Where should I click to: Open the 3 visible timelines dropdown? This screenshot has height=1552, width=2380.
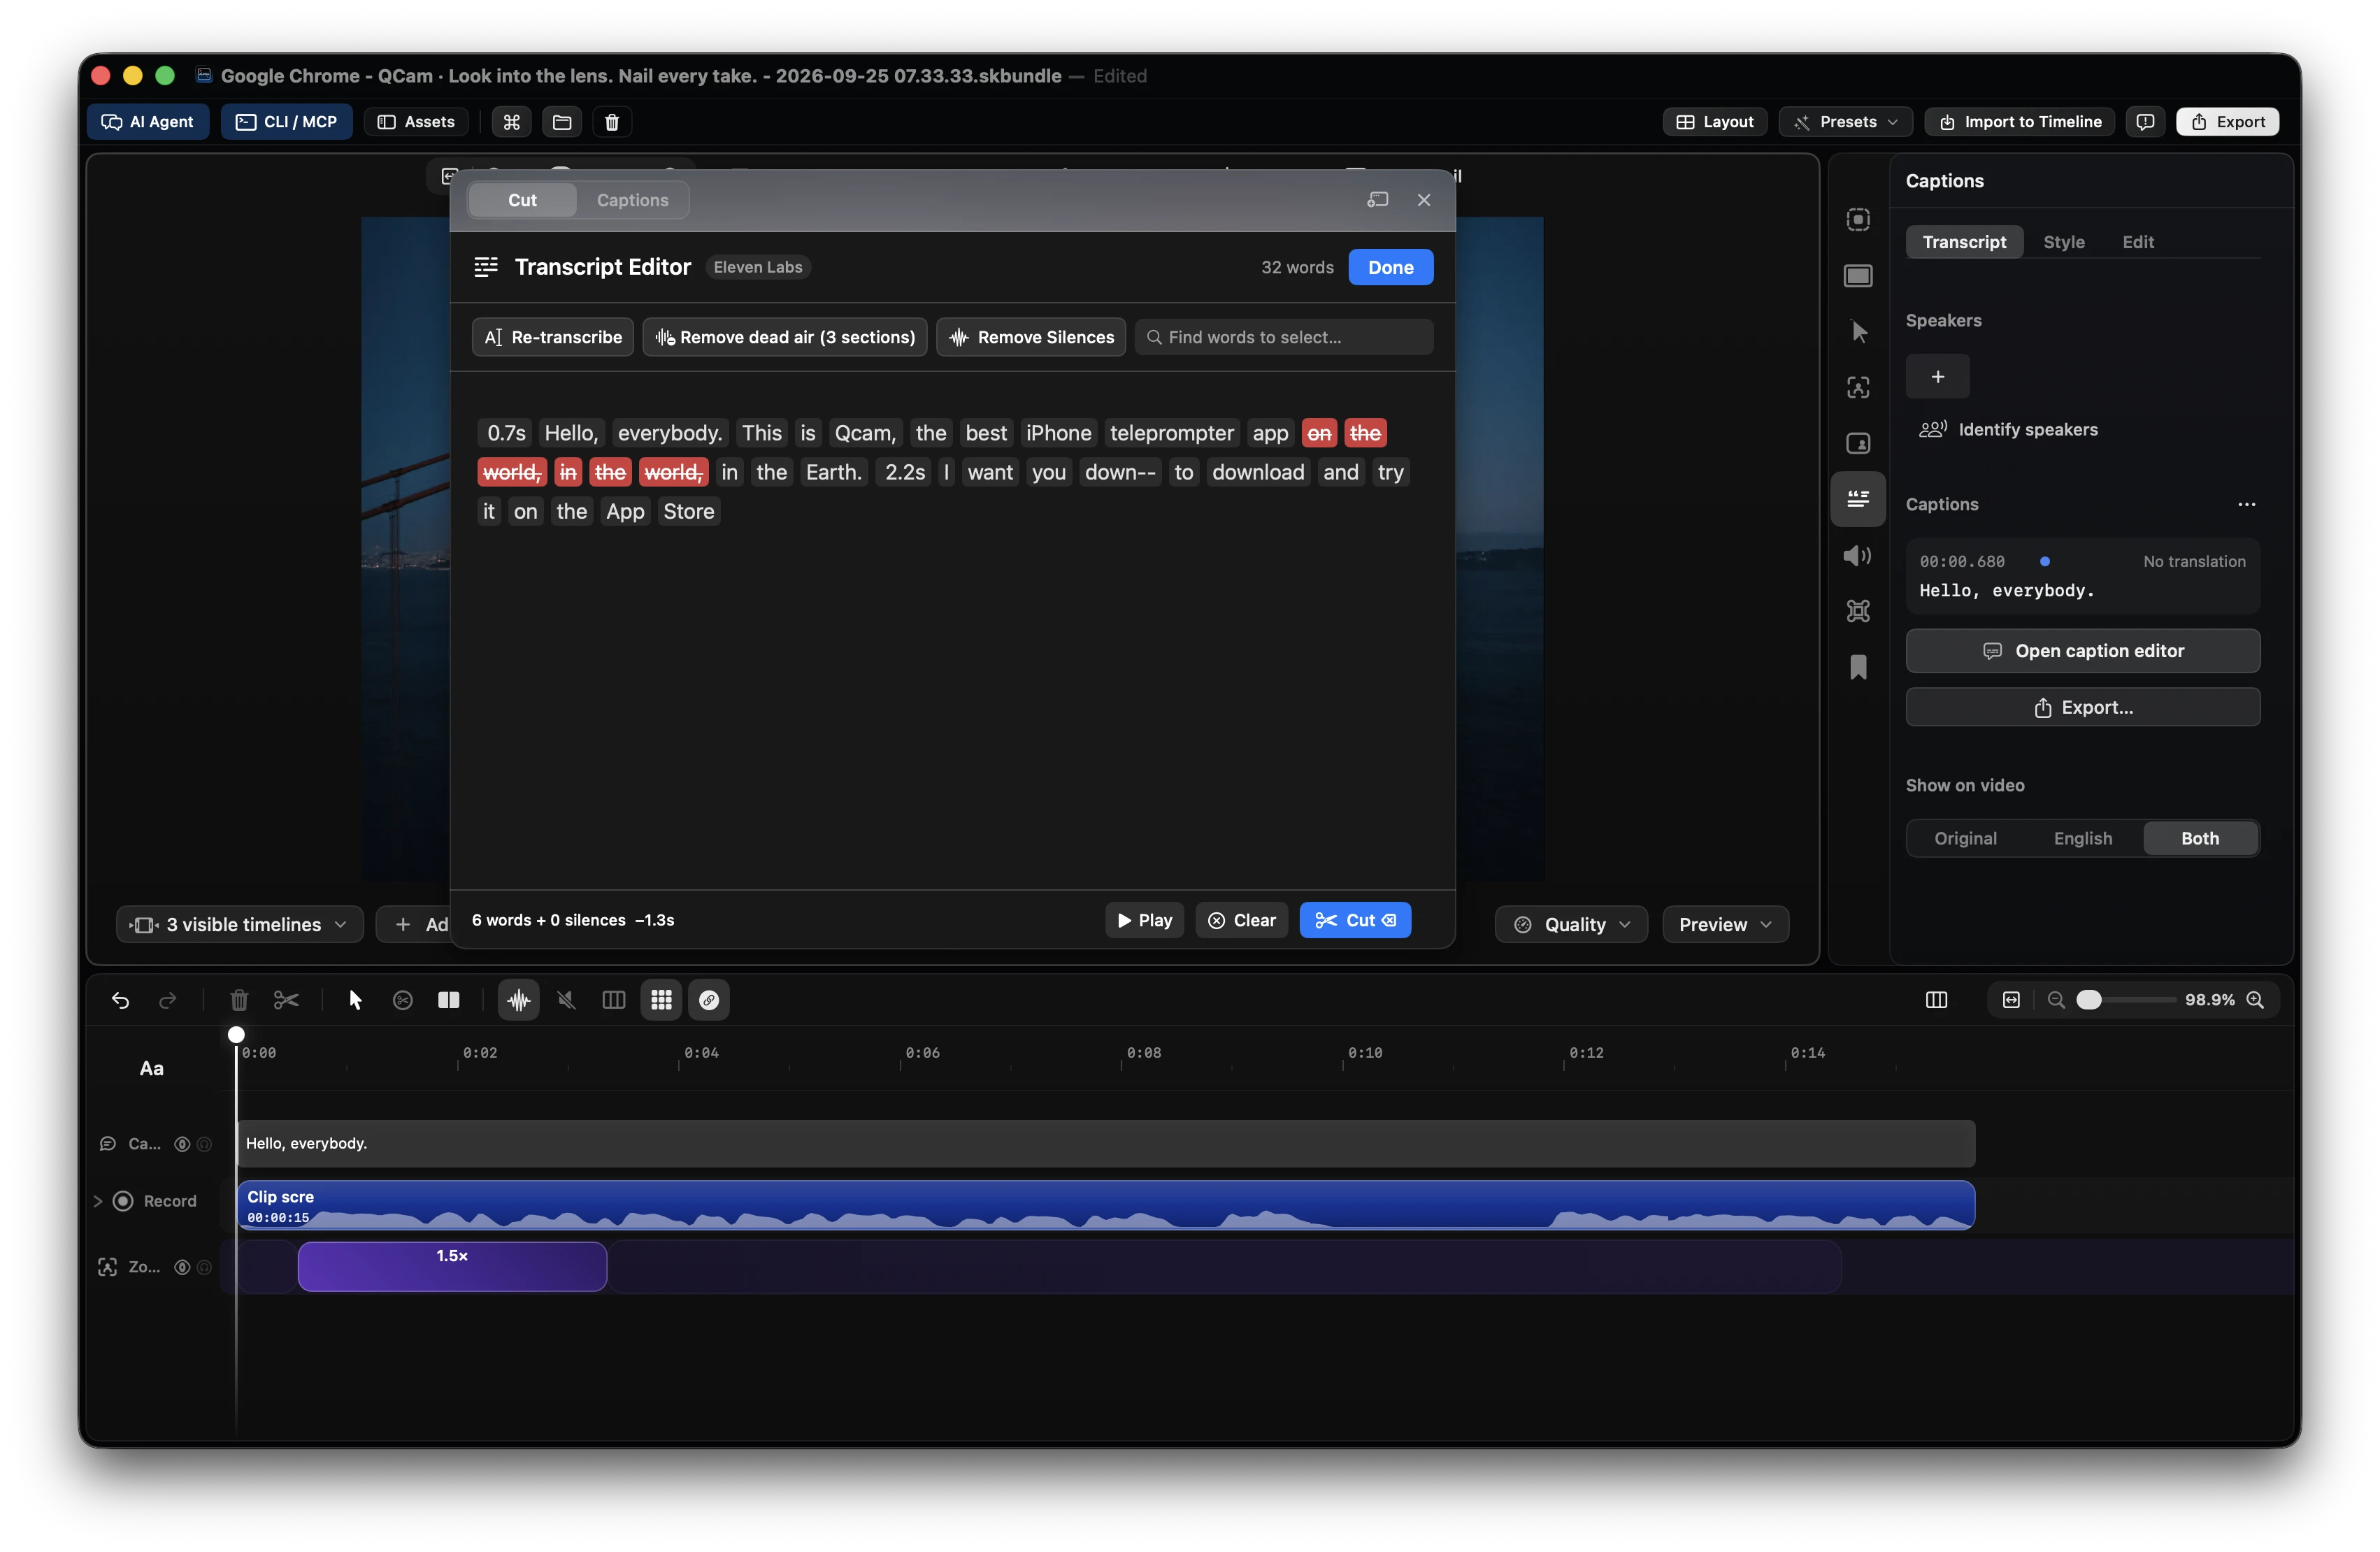click(240, 925)
